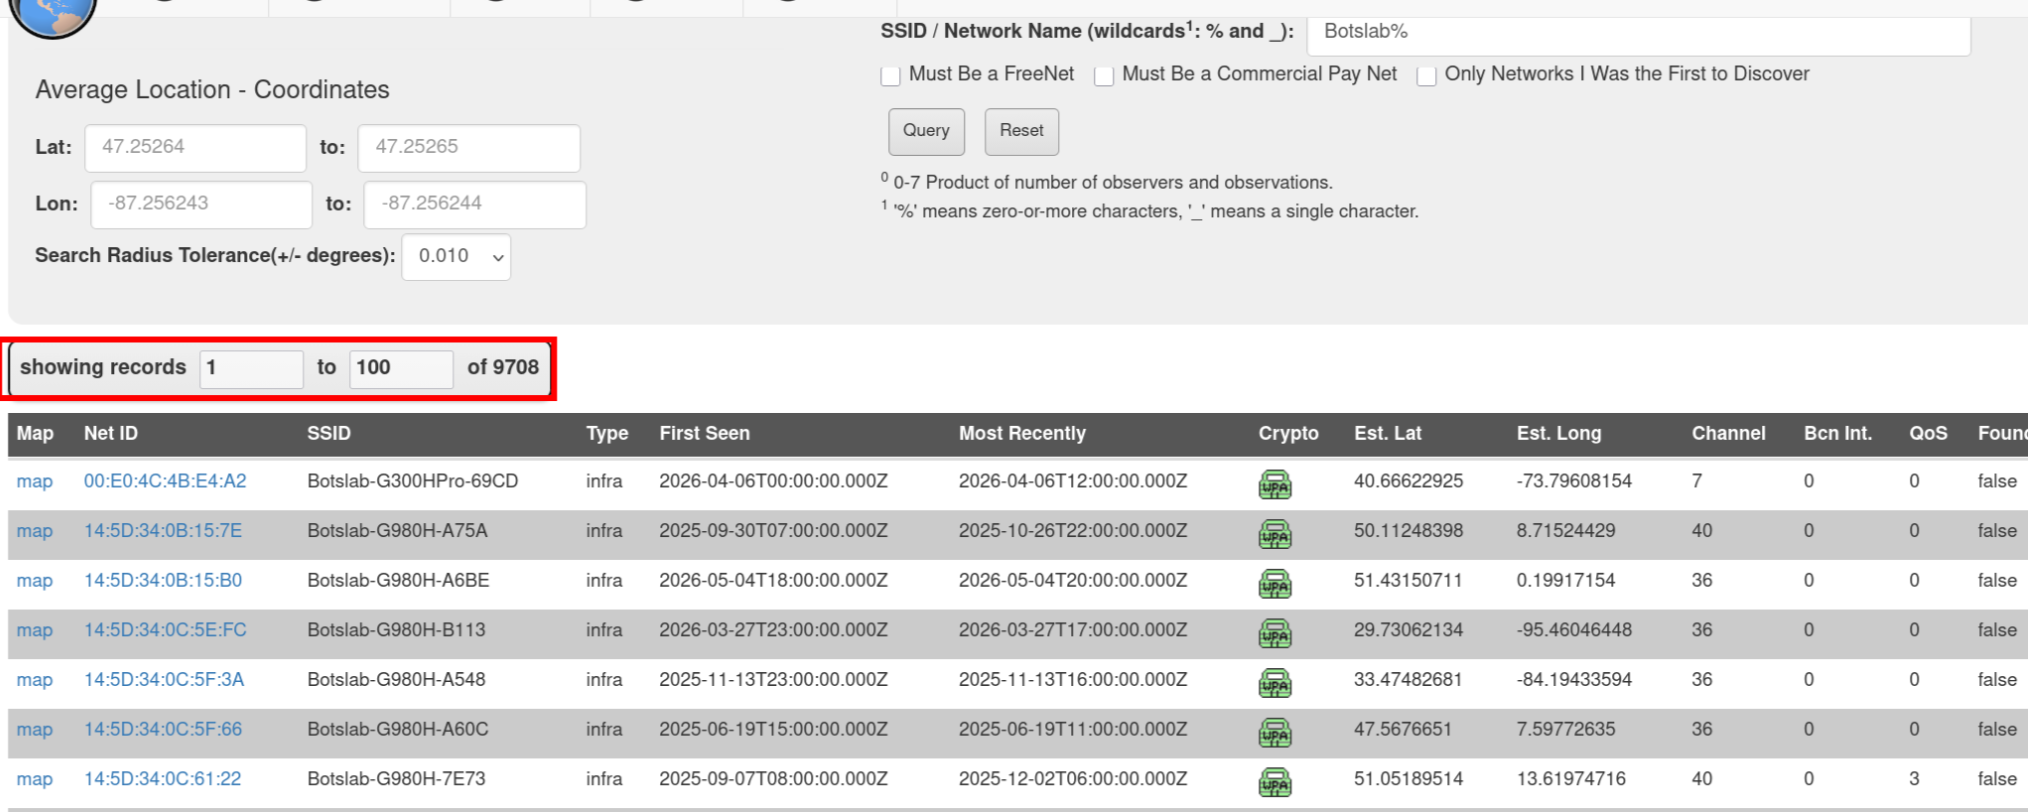Click the Channel column header
Image resolution: width=2028 pixels, height=812 pixels.
tap(1728, 434)
